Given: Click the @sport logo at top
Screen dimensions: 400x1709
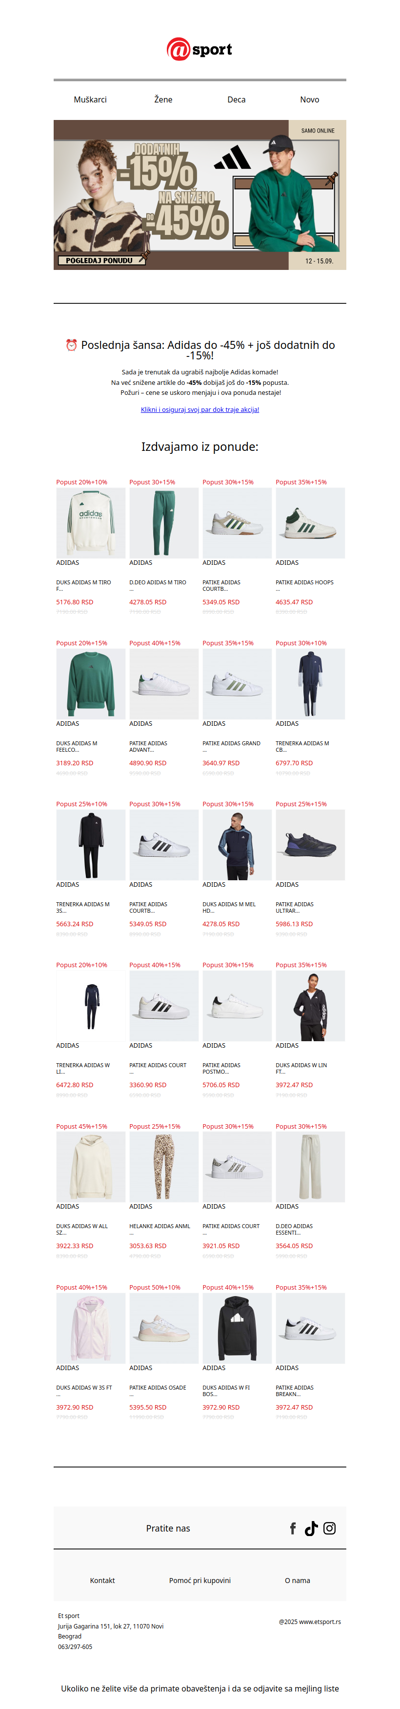Looking at the screenshot, I should pyautogui.click(x=199, y=49).
